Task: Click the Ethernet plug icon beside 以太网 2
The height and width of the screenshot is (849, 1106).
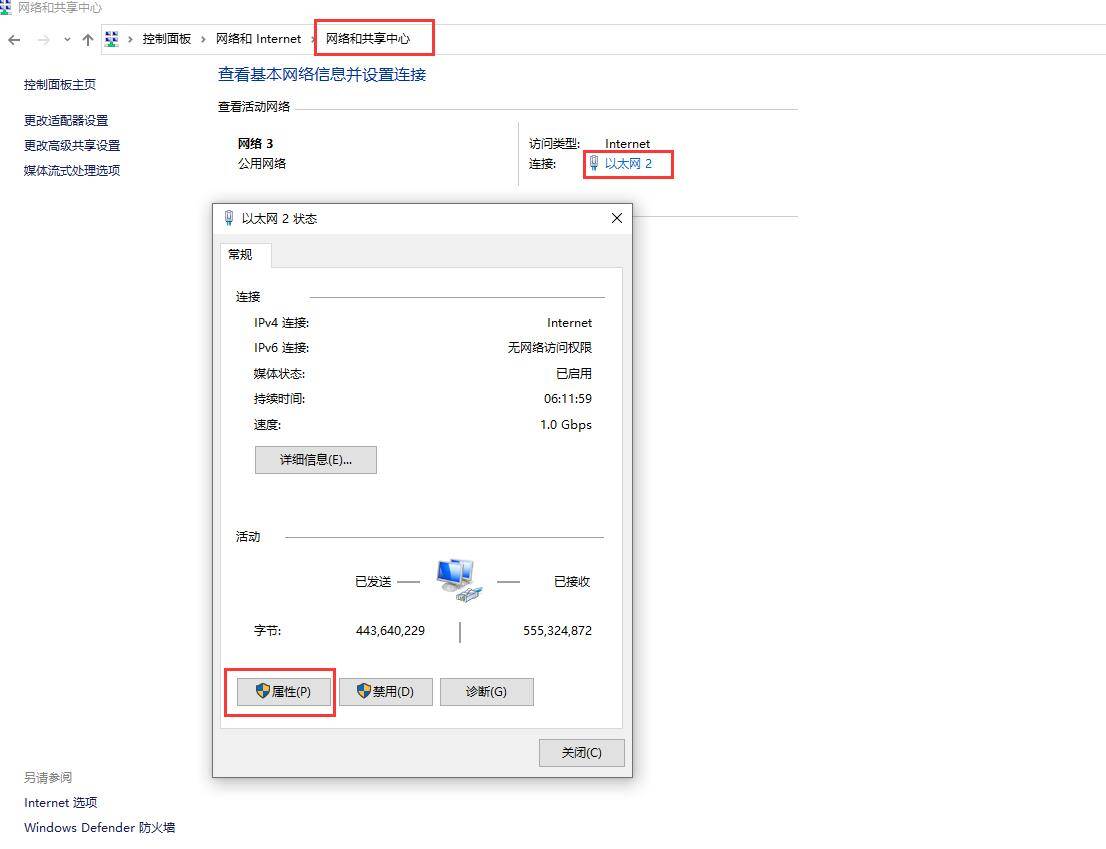Action: coord(593,164)
